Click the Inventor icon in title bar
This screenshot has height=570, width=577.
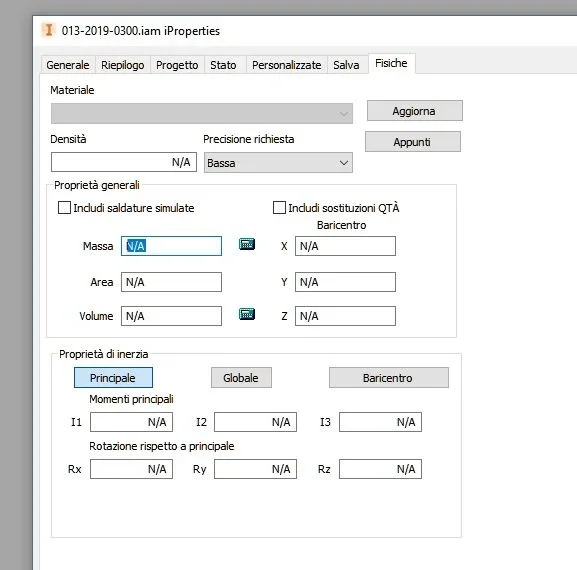pos(49,30)
